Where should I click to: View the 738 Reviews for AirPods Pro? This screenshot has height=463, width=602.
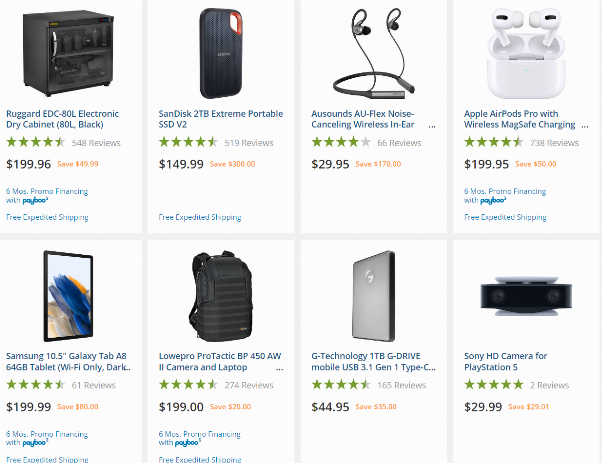[554, 143]
